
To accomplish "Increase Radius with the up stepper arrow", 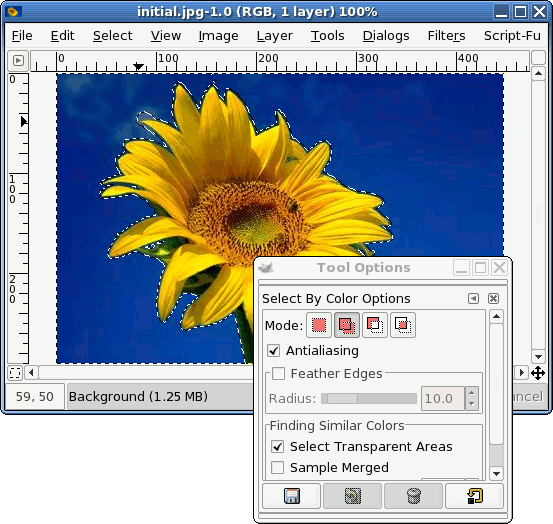I will [472, 393].
